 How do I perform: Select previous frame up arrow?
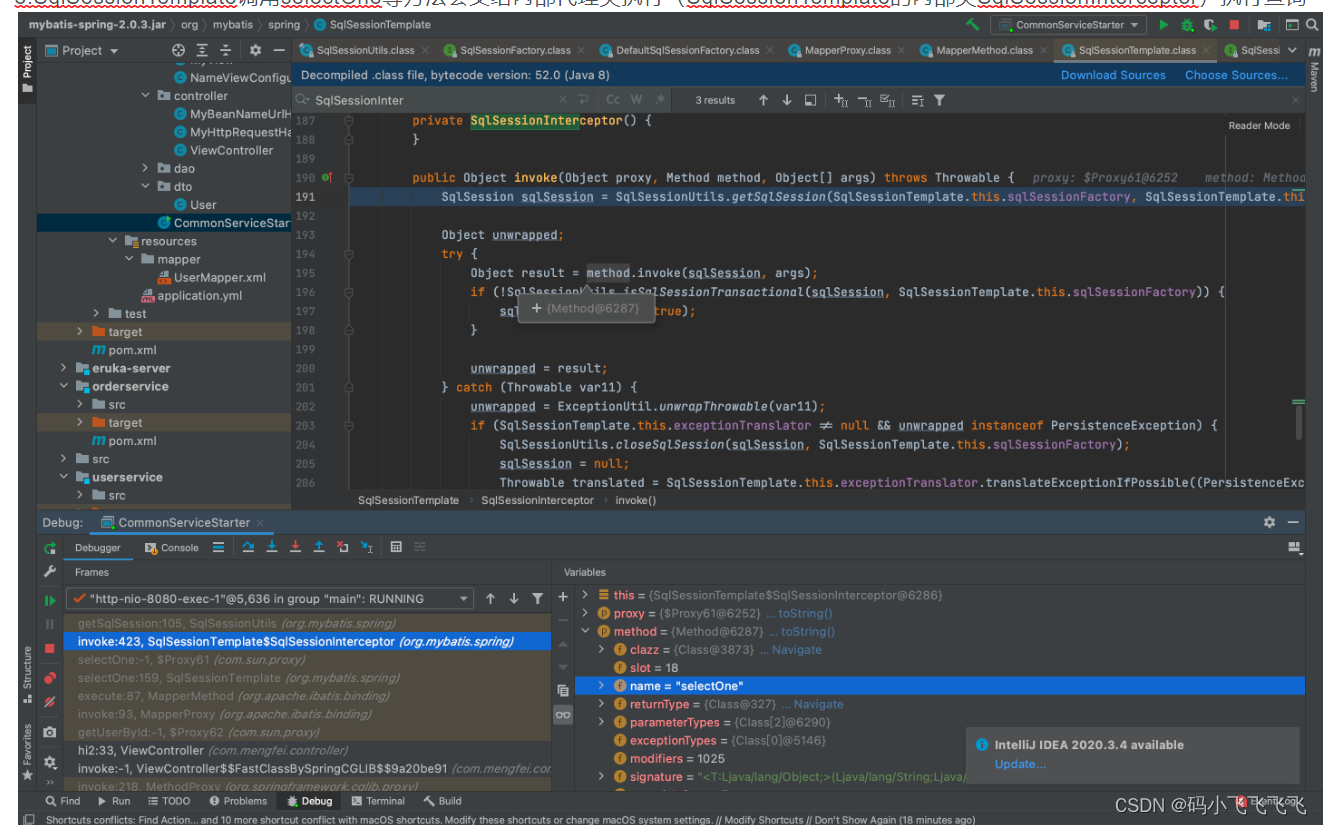pos(490,598)
